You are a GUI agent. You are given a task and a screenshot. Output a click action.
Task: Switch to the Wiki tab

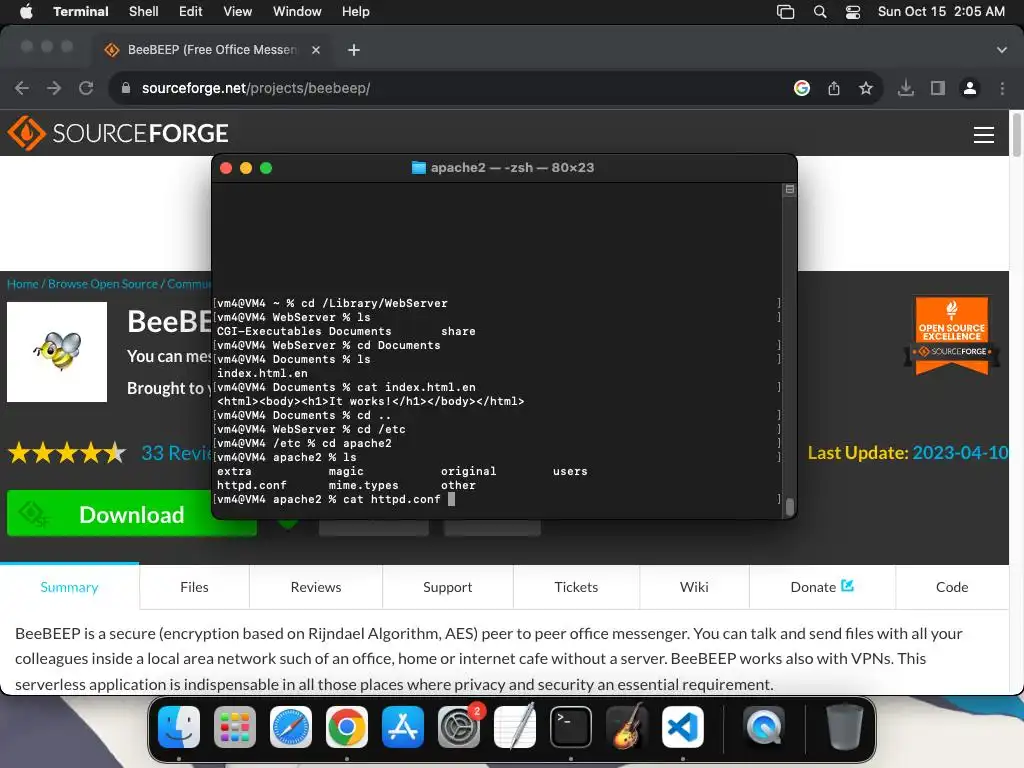[694, 587]
